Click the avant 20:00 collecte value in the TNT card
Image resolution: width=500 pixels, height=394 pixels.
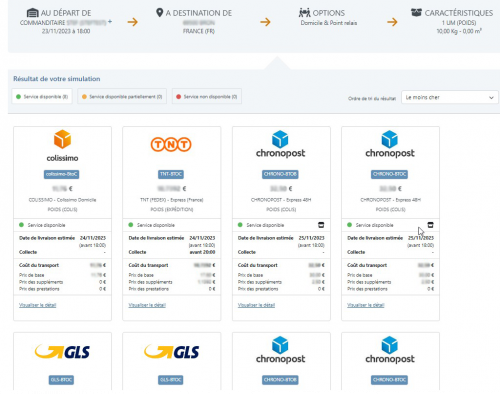pos(202,252)
